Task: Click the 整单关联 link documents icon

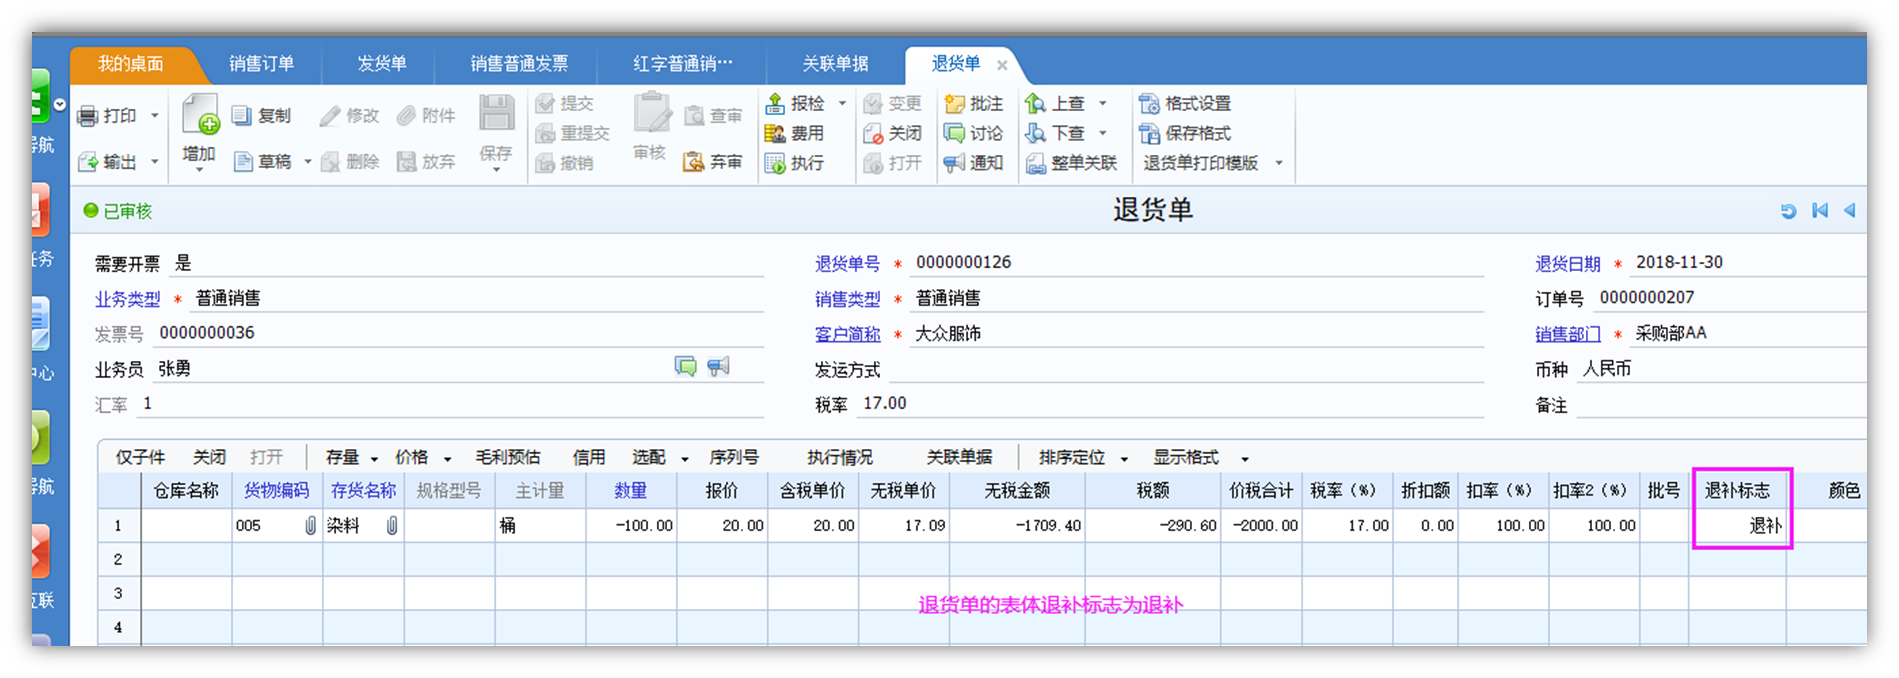Action: click(1036, 163)
